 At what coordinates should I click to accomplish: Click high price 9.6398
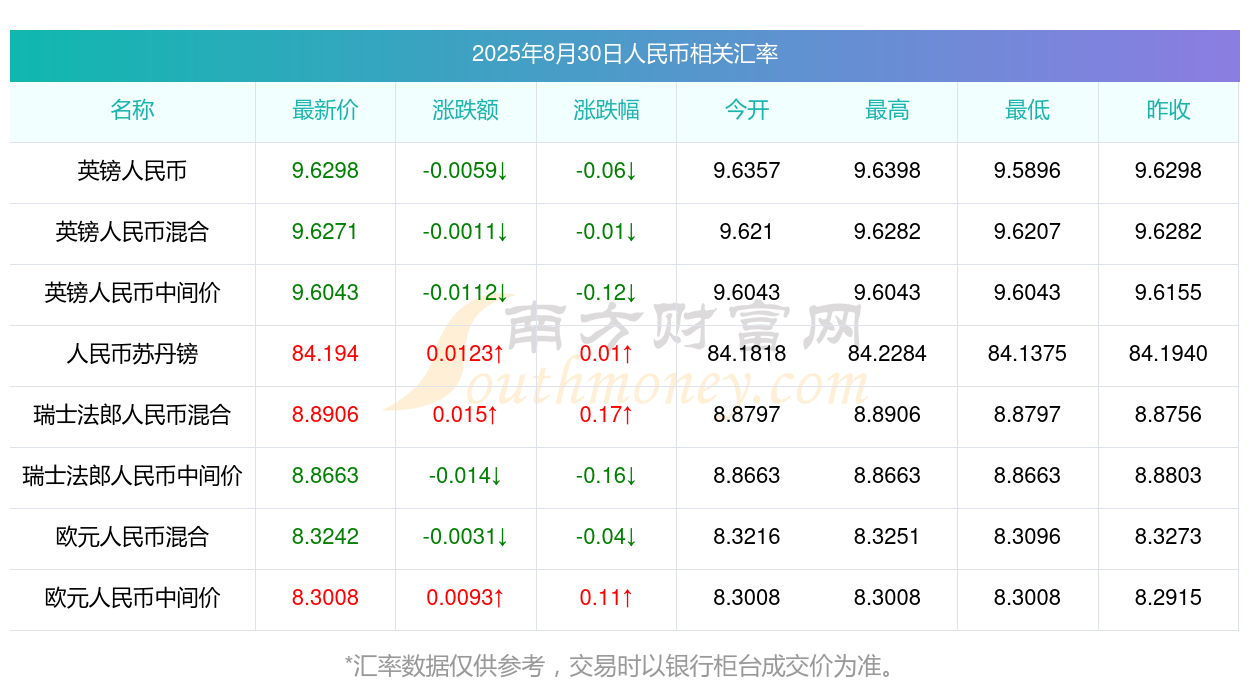887,171
